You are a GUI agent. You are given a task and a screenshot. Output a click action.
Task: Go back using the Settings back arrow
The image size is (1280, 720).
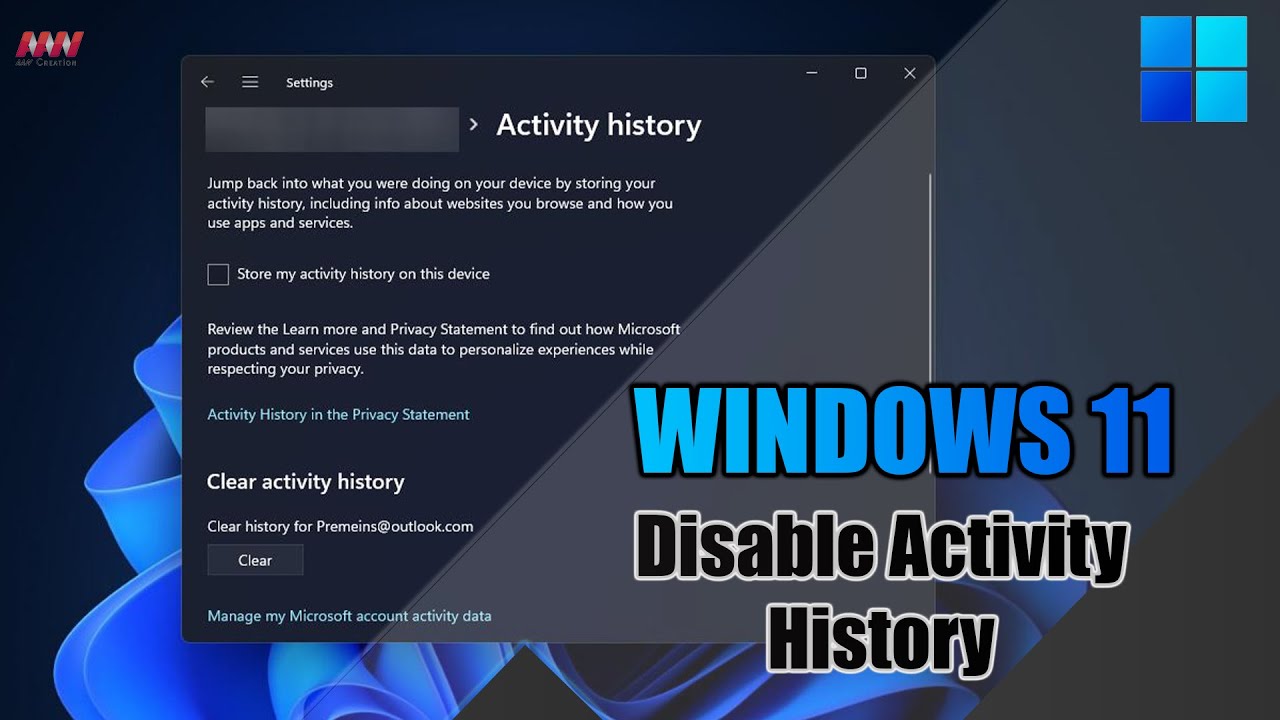(x=207, y=82)
